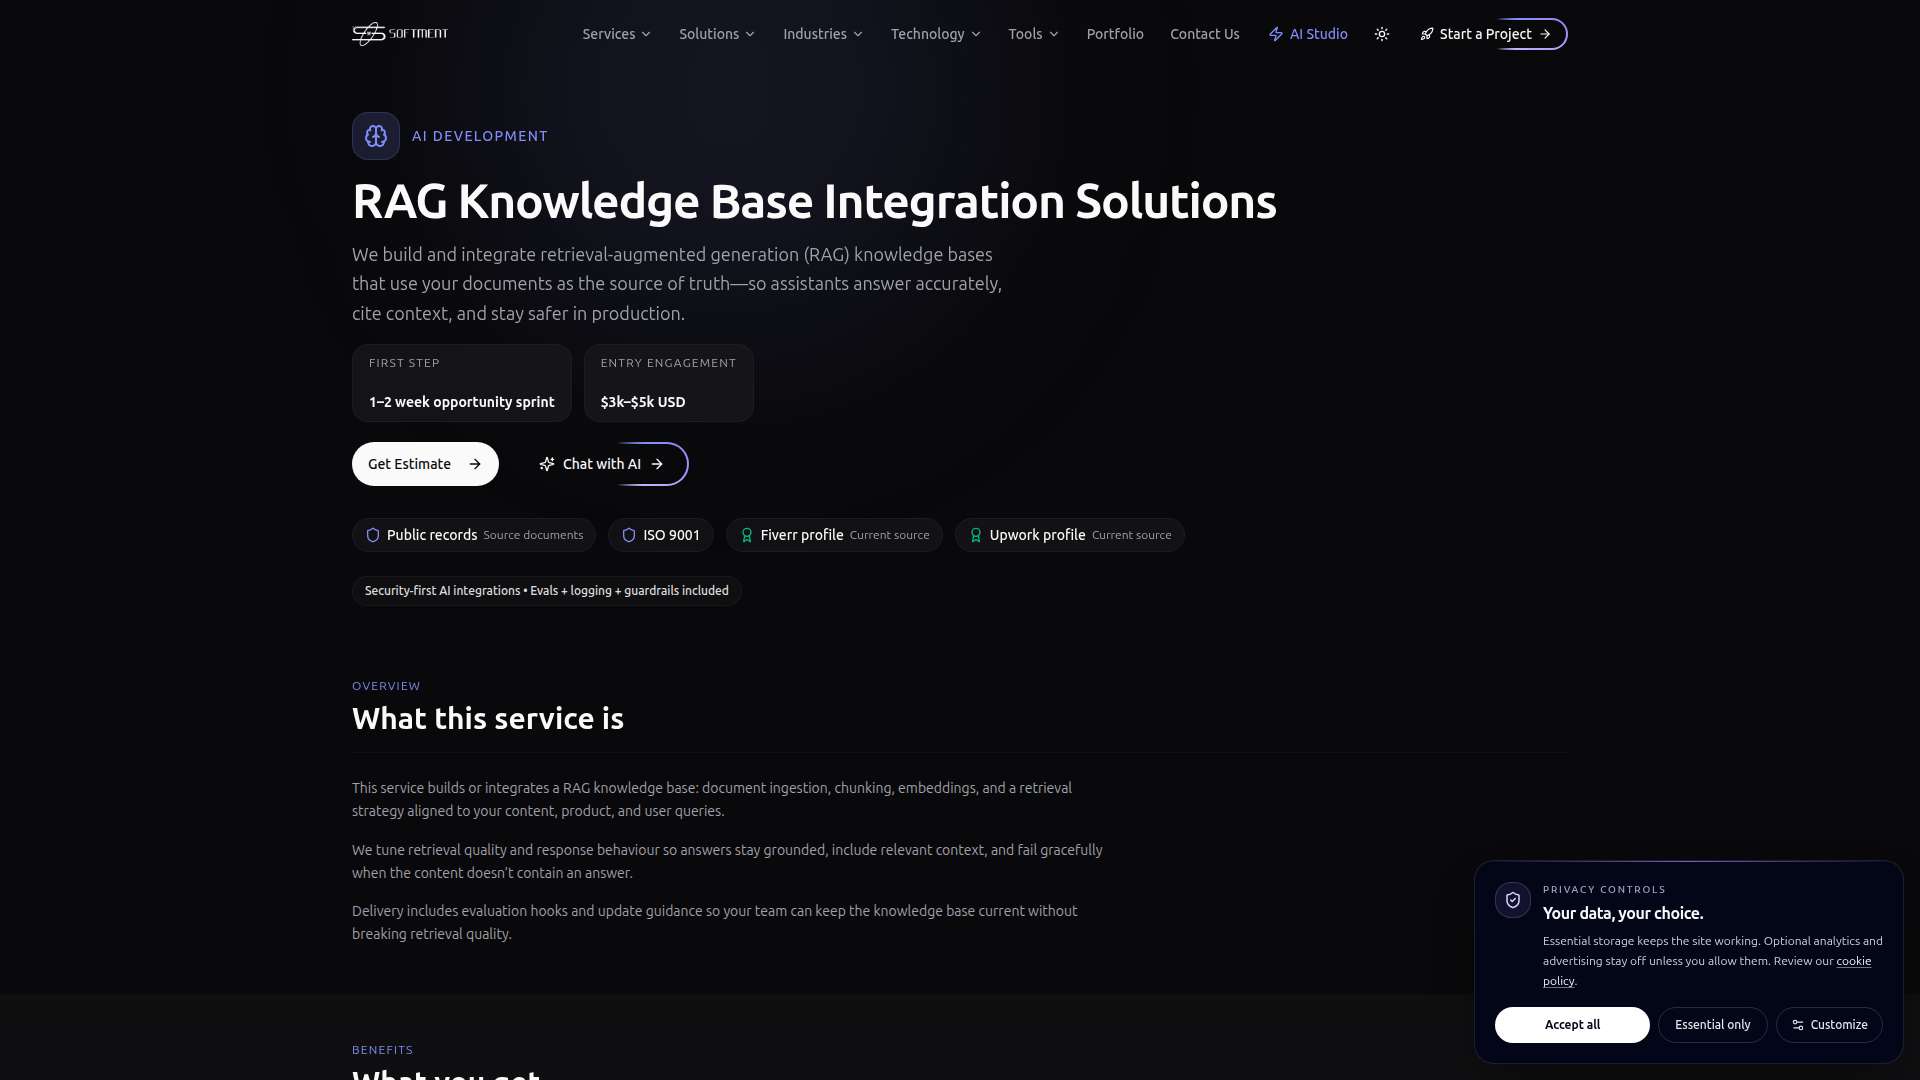The height and width of the screenshot is (1080, 1920).
Task: Click the arrow icon in Start a Project
Action: (x=1545, y=34)
